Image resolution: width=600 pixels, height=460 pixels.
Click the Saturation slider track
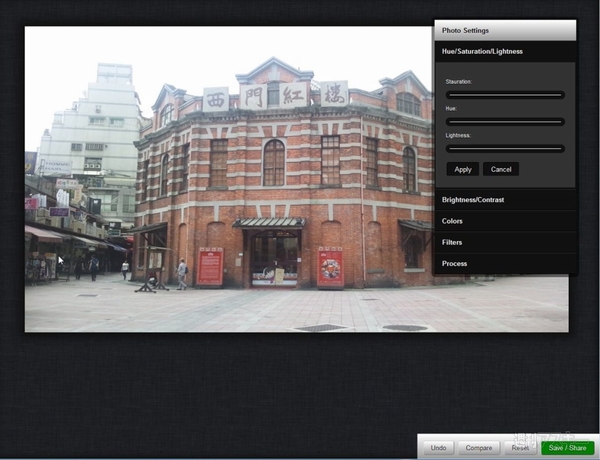505,95
